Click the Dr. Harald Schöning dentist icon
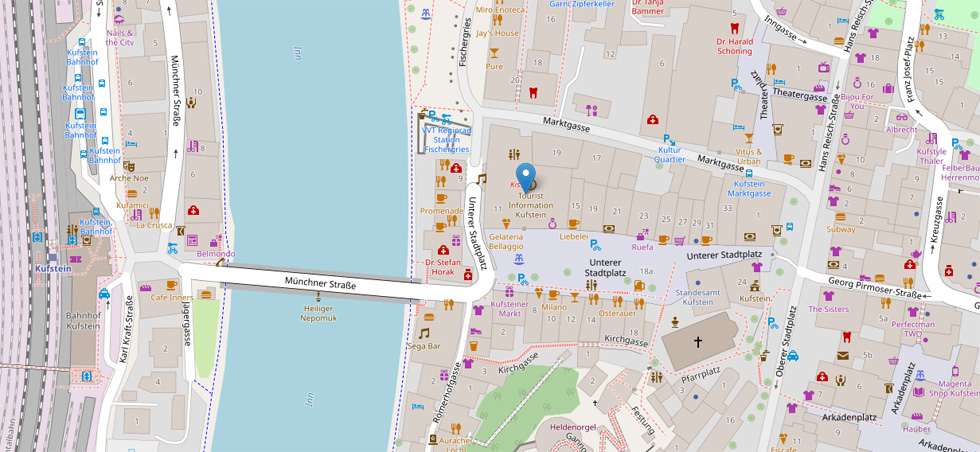The image size is (980, 452). click(734, 29)
